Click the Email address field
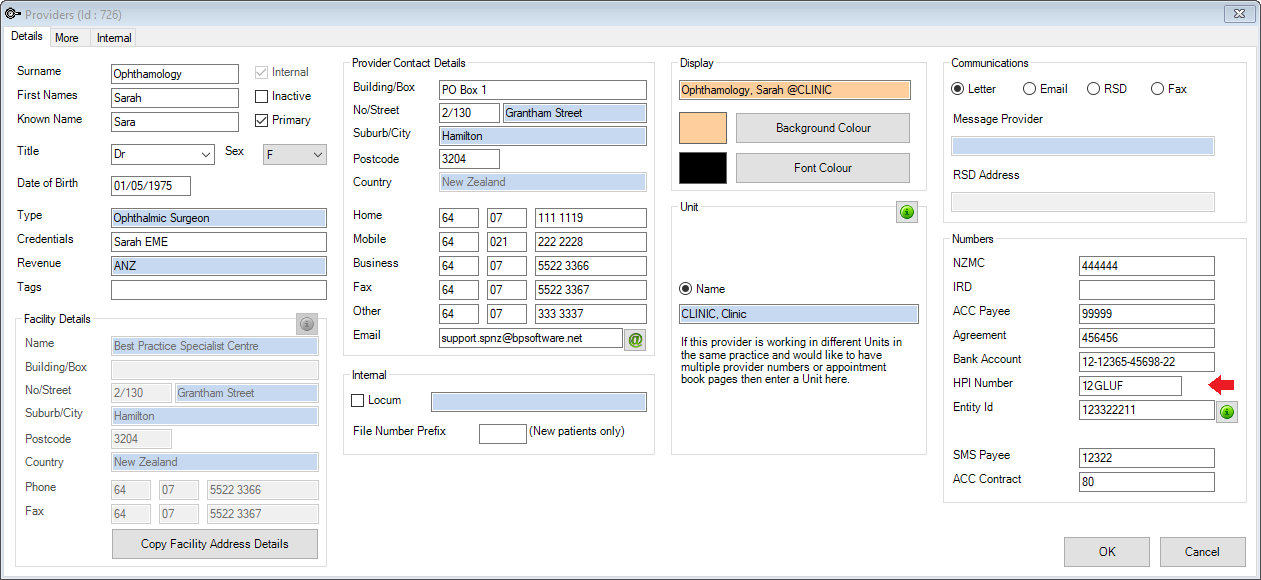The image size is (1261, 580). pyautogui.click(x=531, y=339)
